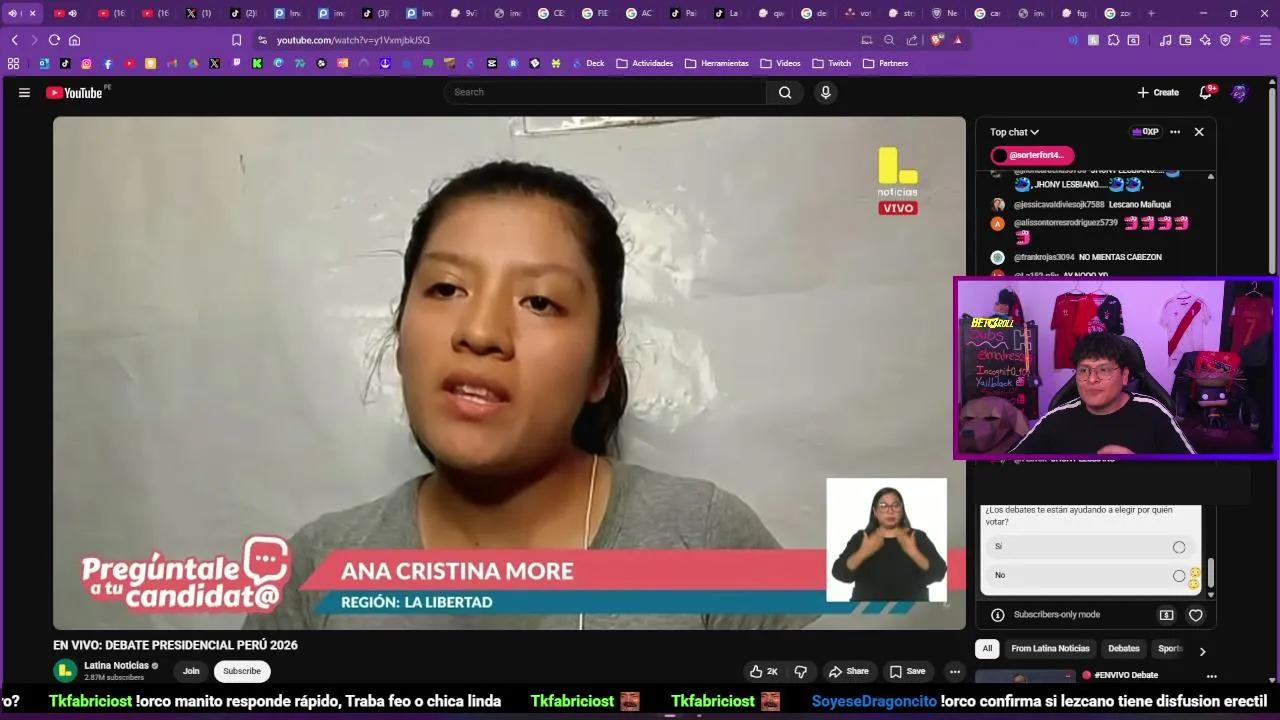This screenshot has height=720, width=1280.
Task: Open the Deck bookmark
Action: pyautogui.click(x=588, y=63)
